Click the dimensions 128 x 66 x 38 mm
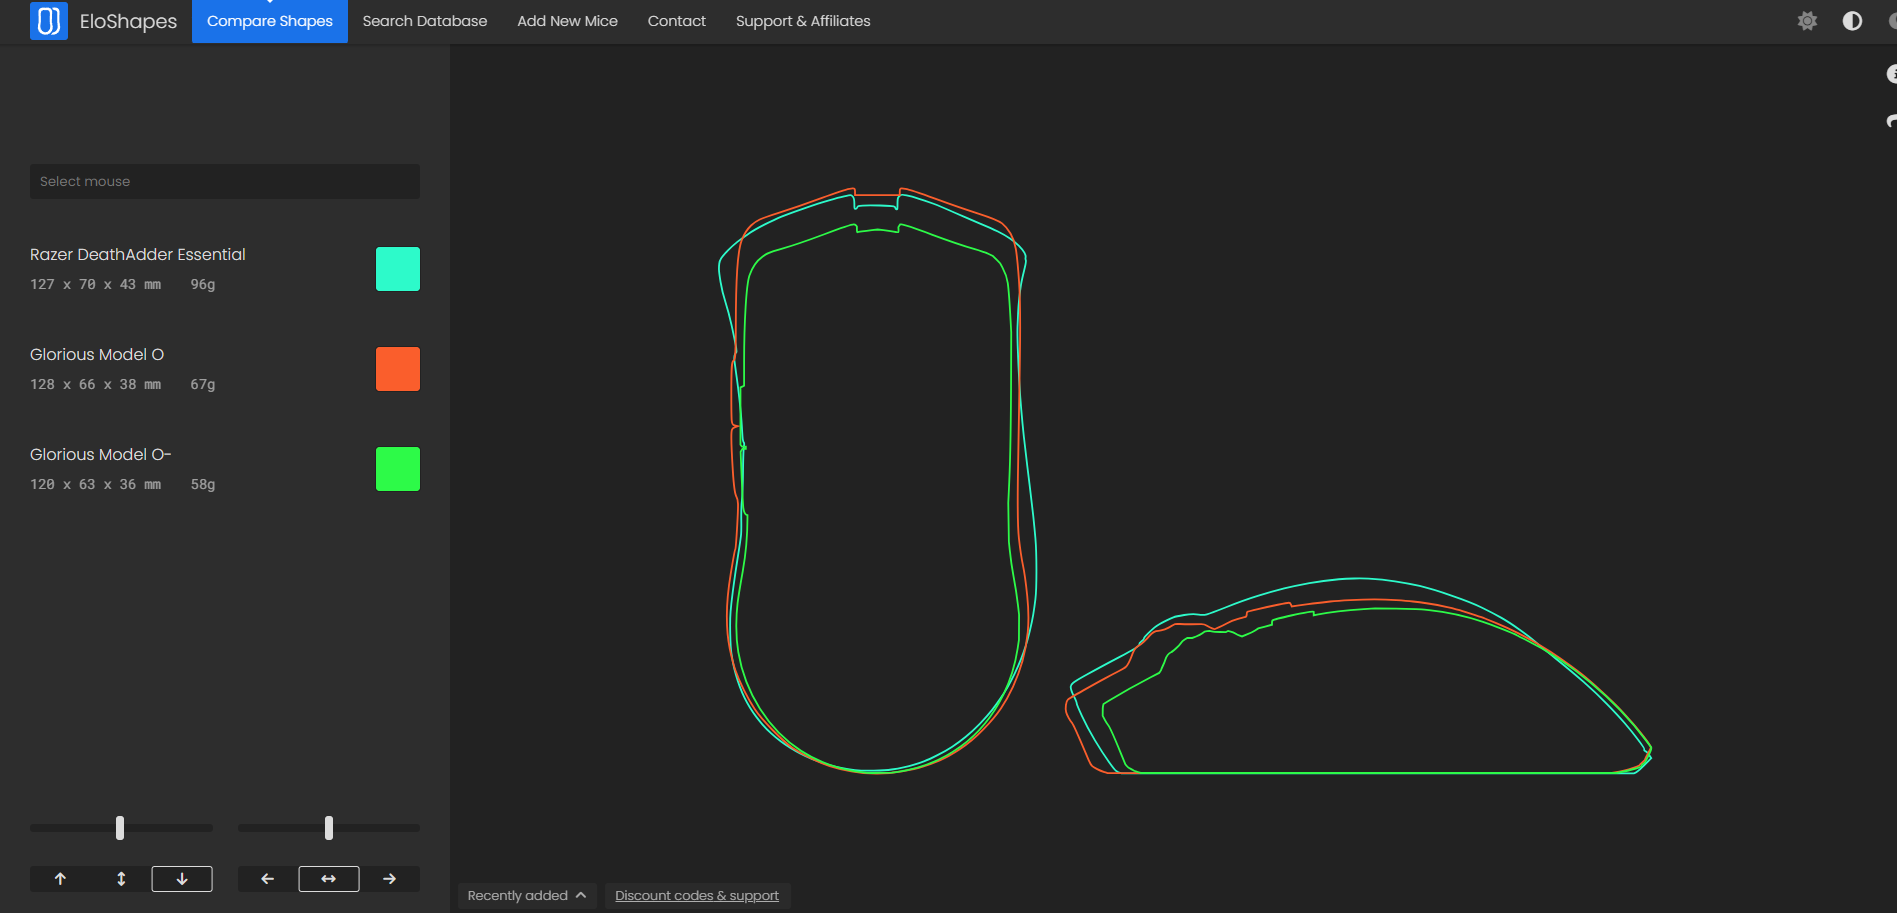This screenshot has height=913, width=1897. coord(95,385)
